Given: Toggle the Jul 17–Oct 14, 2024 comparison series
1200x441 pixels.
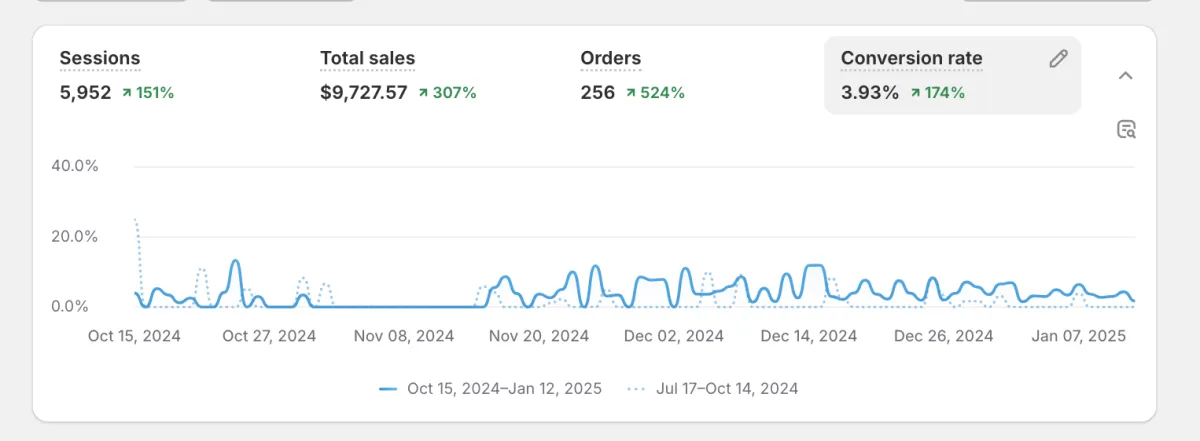Looking at the screenshot, I should (x=713, y=388).
